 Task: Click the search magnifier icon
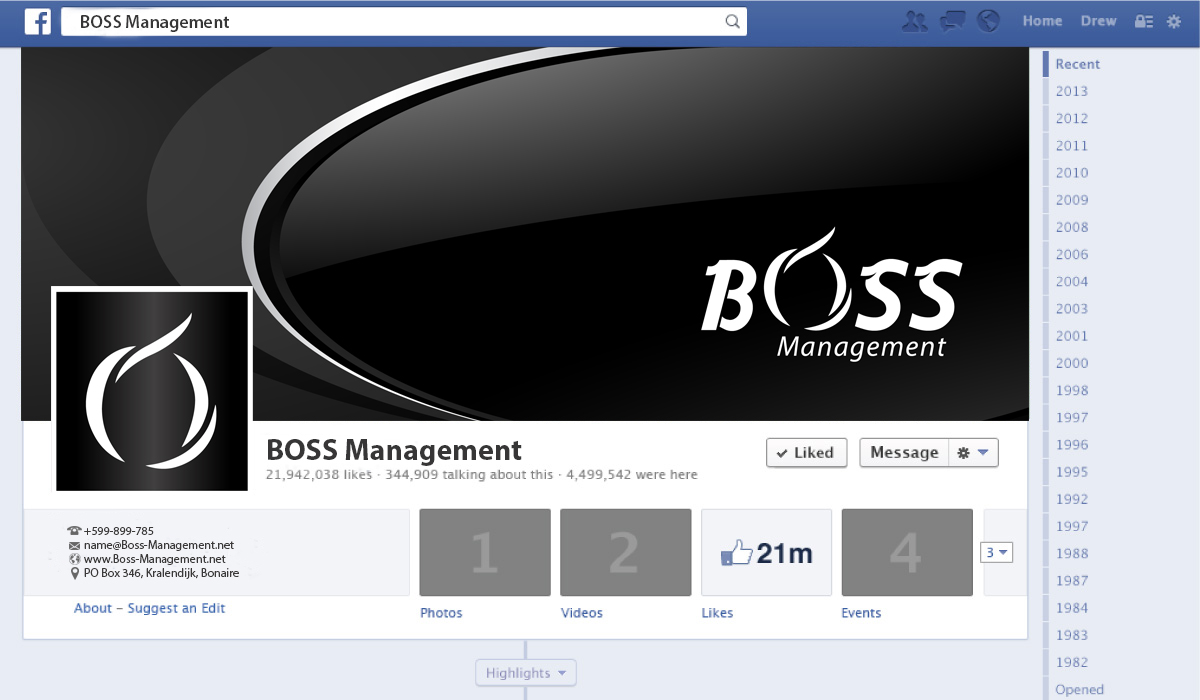pyautogui.click(x=732, y=22)
